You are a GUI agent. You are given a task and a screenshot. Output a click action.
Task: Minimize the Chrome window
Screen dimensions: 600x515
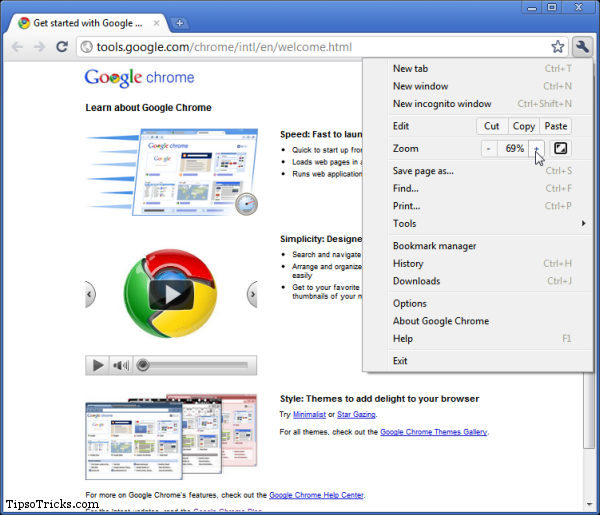[532, 7]
